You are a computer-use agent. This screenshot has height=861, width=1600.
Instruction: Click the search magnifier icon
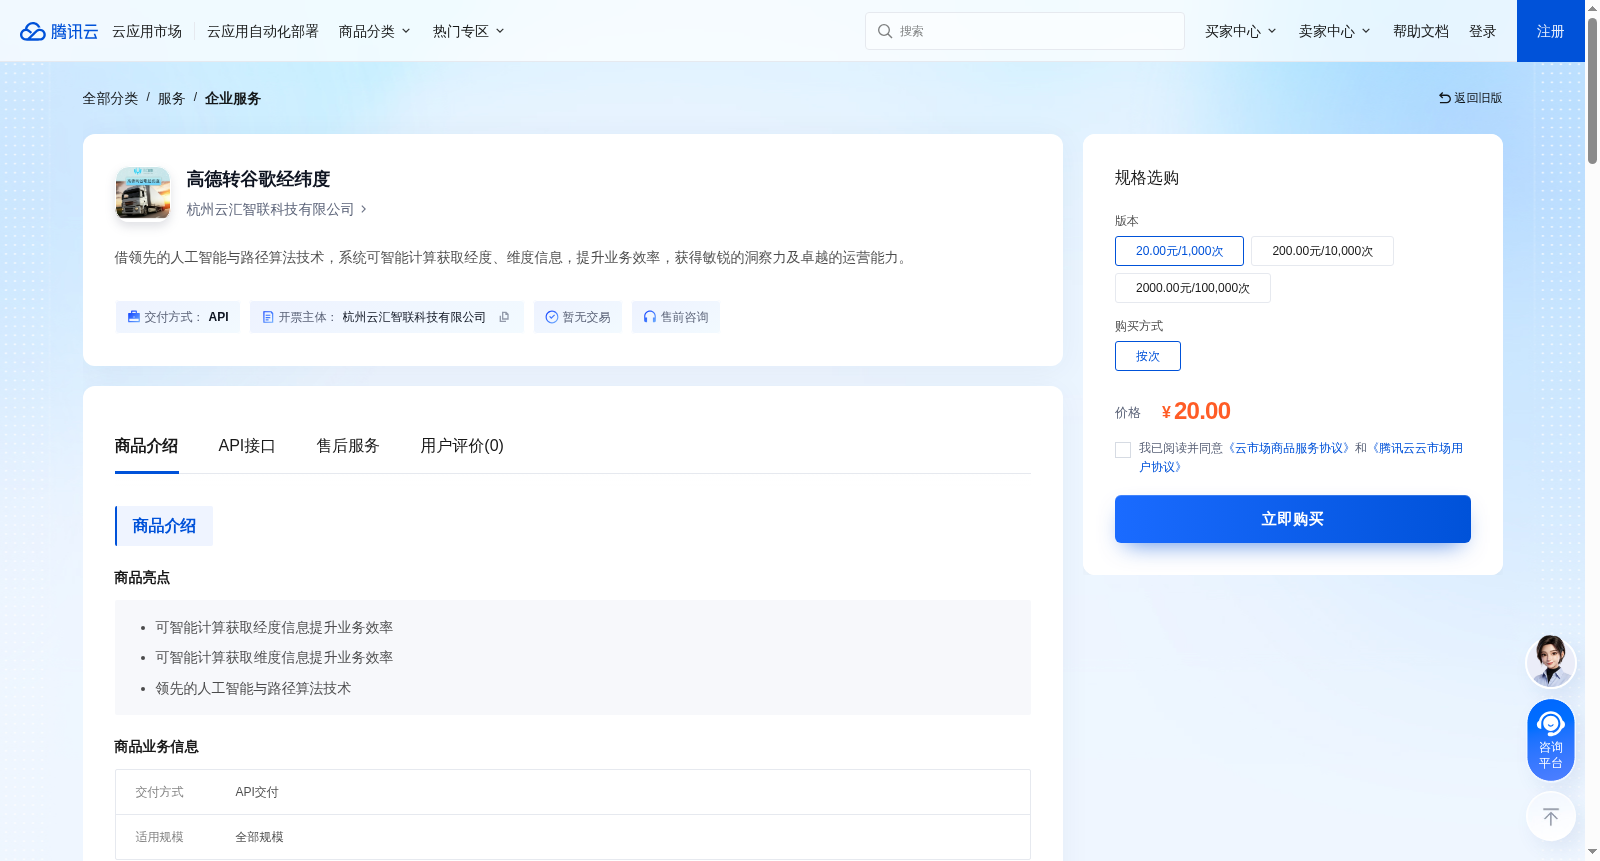point(885,31)
